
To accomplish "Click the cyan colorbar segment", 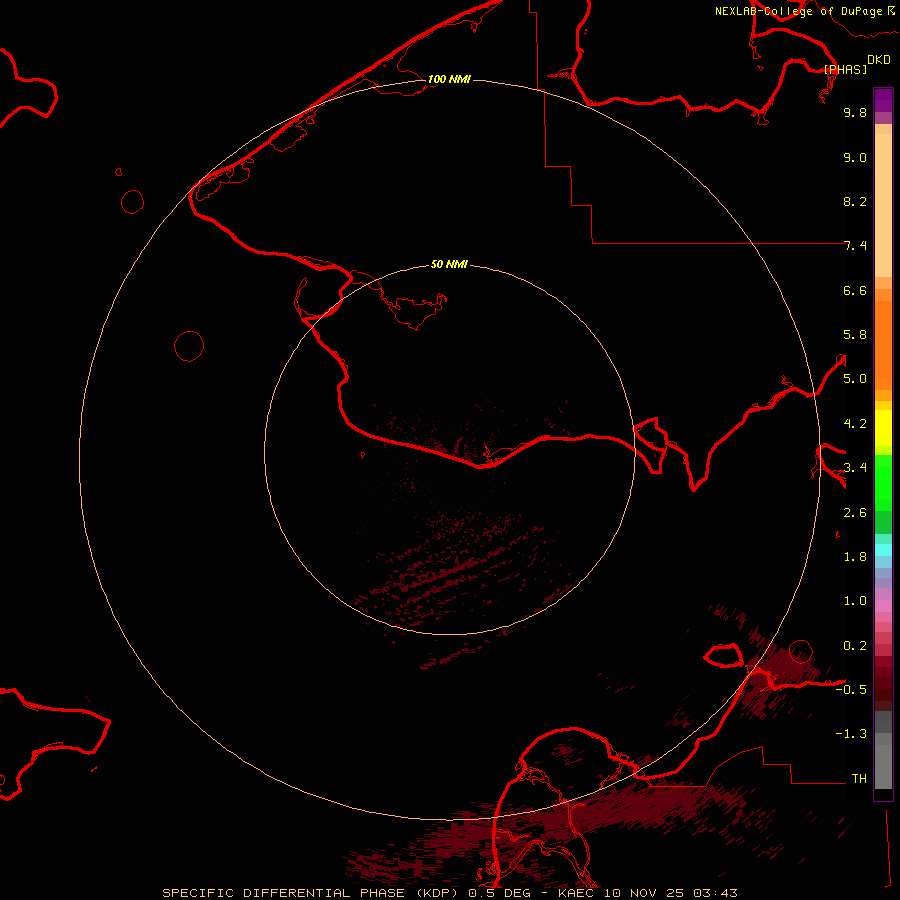I will [x=883, y=550].
